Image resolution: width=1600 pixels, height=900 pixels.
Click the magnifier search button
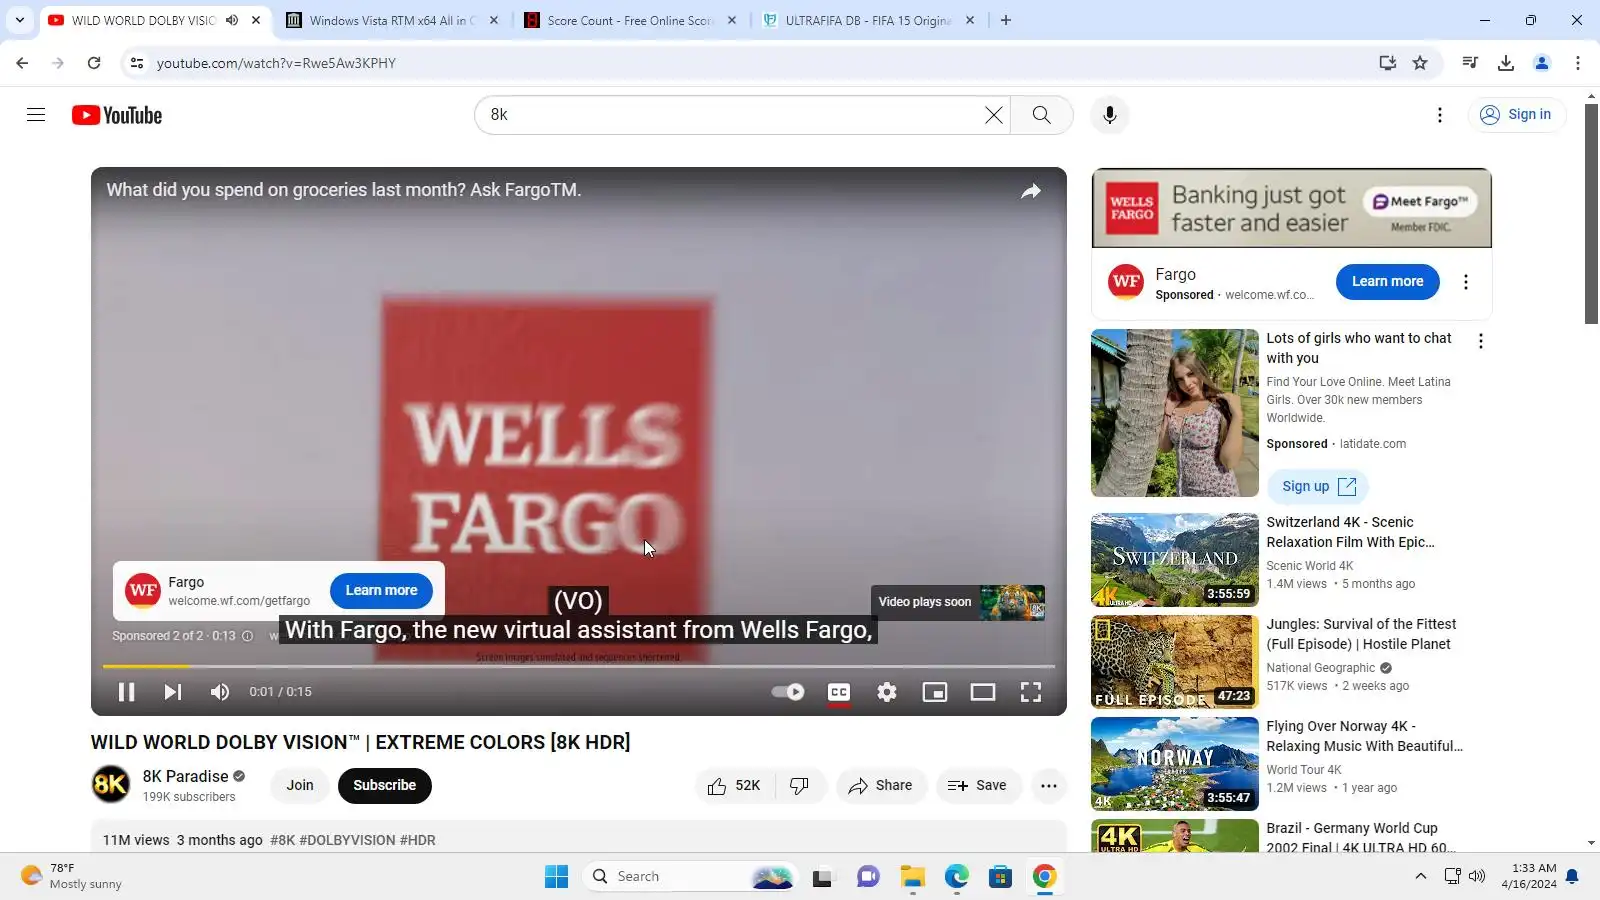tap(1041, 115)
